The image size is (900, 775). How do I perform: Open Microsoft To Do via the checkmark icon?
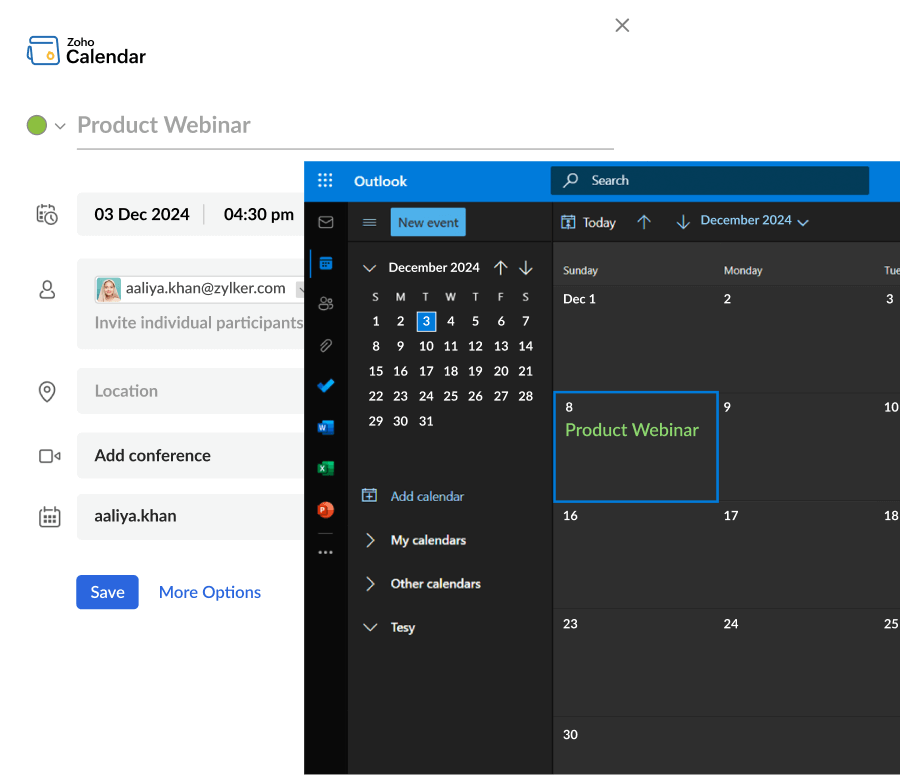pyautogui.click(x=325, y=386)
